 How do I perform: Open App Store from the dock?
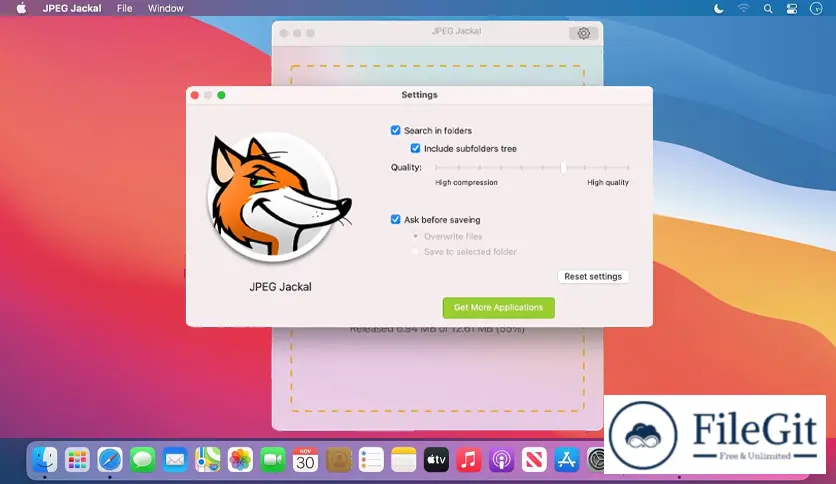566,459
